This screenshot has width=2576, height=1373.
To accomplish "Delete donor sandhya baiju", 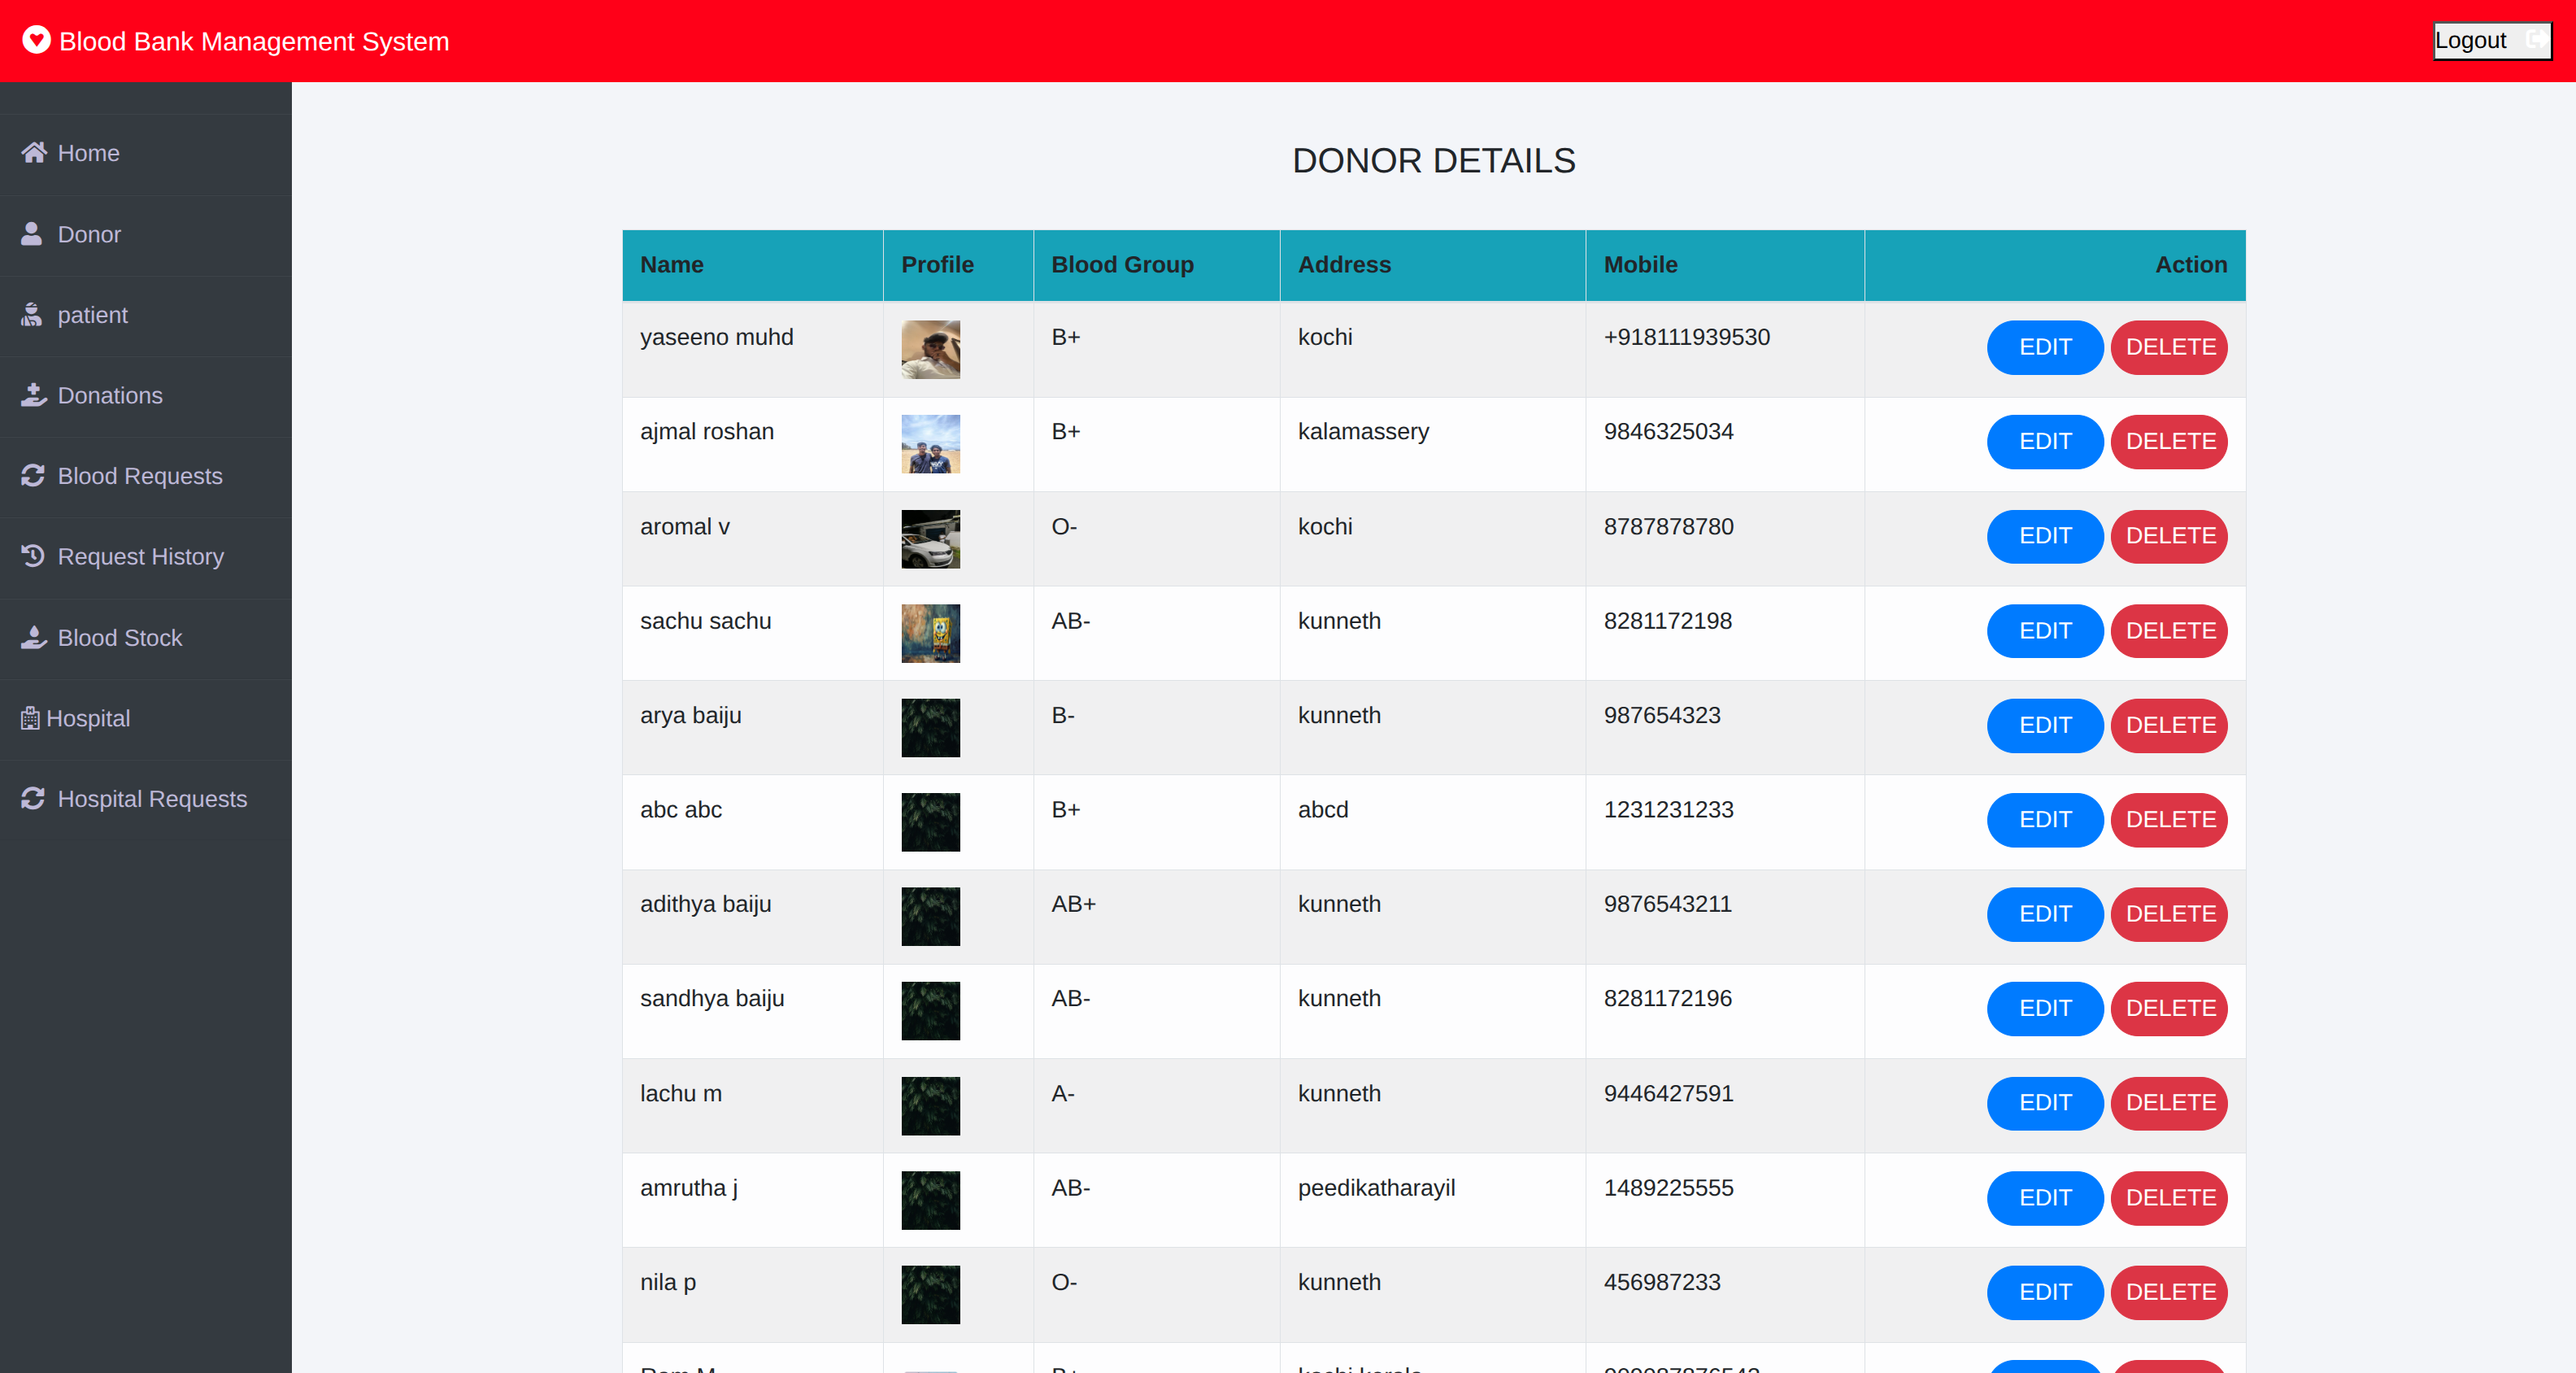I will click(x=2169, y=1008).
